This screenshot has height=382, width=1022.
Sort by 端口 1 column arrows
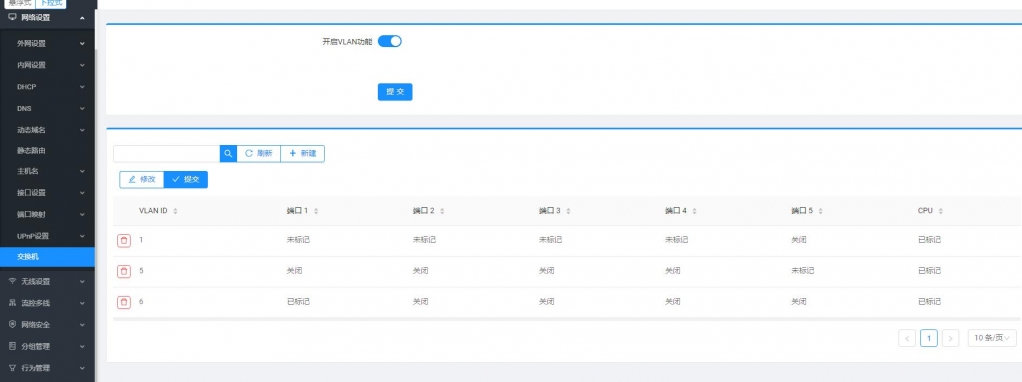tap(316, 211)
